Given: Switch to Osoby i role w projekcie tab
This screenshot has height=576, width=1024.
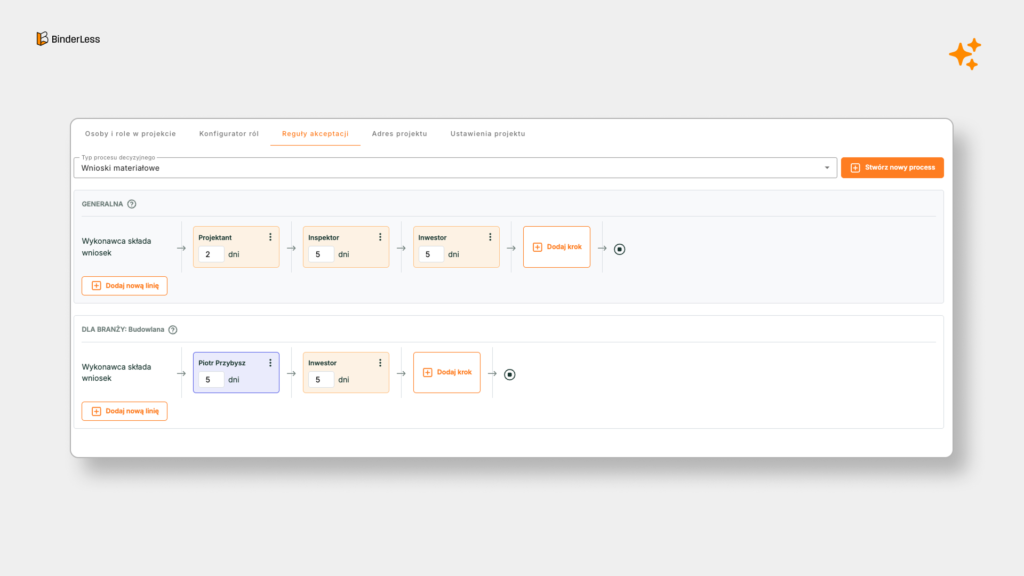Looking at the screenshot, I should click(x=130, y=133).
